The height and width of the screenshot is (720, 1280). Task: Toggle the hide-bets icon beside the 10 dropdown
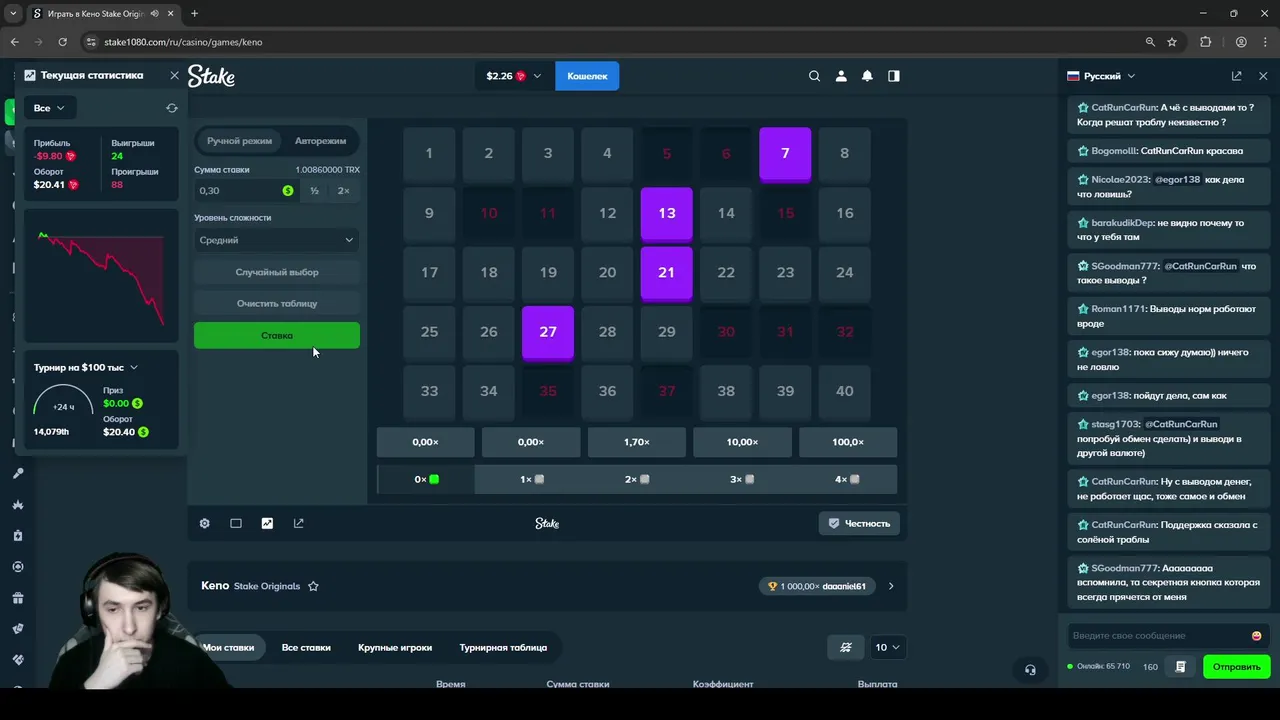(x=846, y=647)
